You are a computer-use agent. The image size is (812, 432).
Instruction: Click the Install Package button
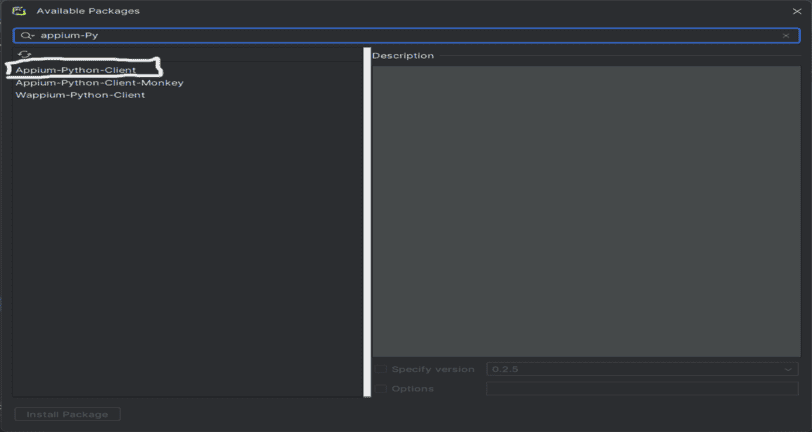tap(67, 414)
